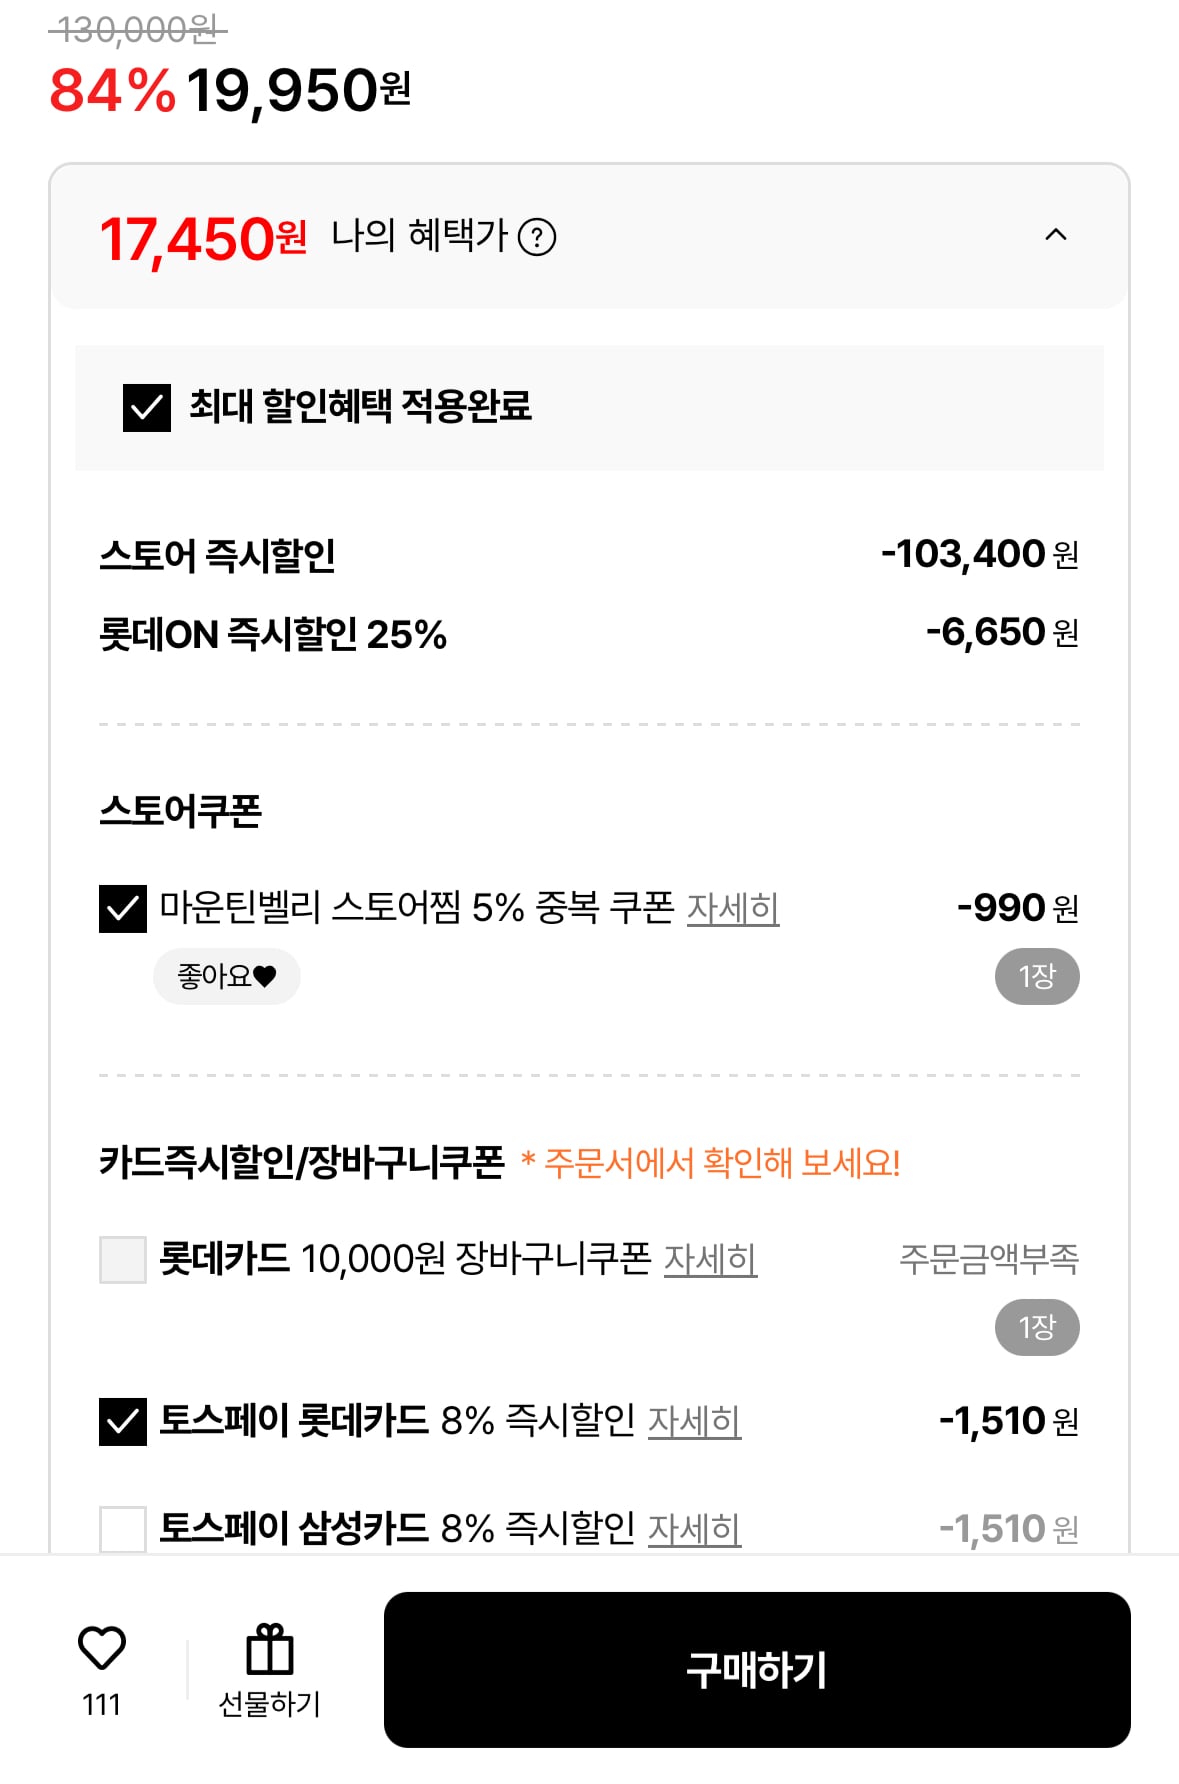Screen dimensions: 1179x1784
Task: Open 자세히 for 토스페이 삼성카드 discount
Action: coord(697,1528)
